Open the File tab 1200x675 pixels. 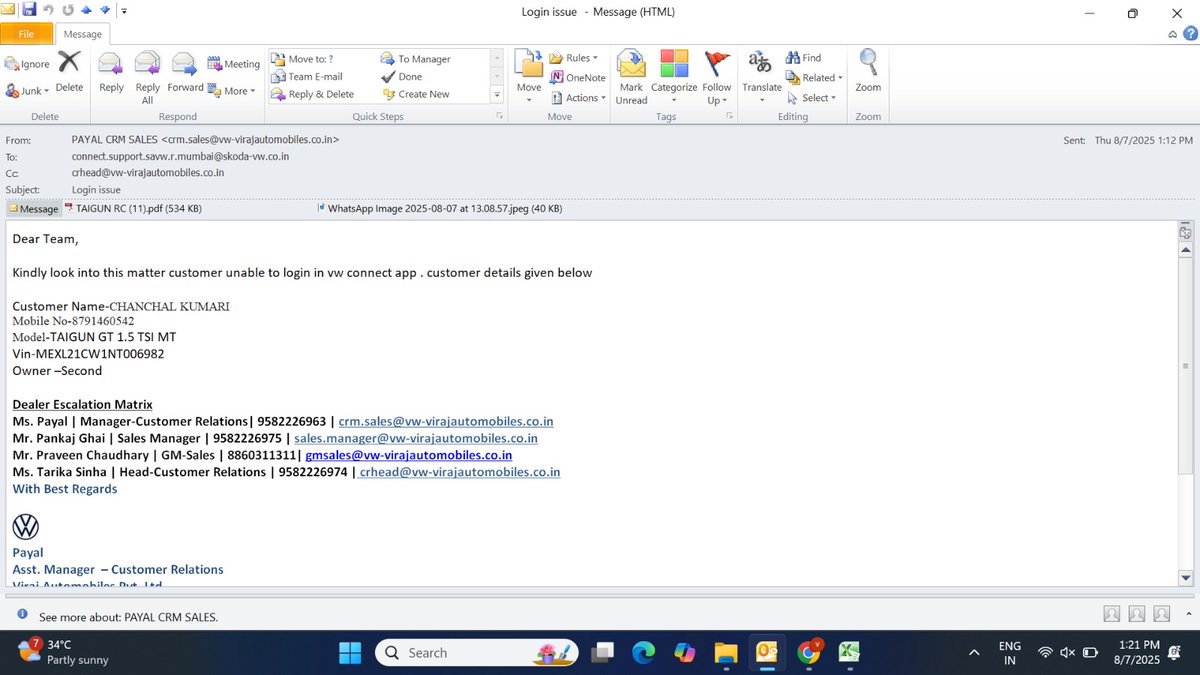(26, 34)
